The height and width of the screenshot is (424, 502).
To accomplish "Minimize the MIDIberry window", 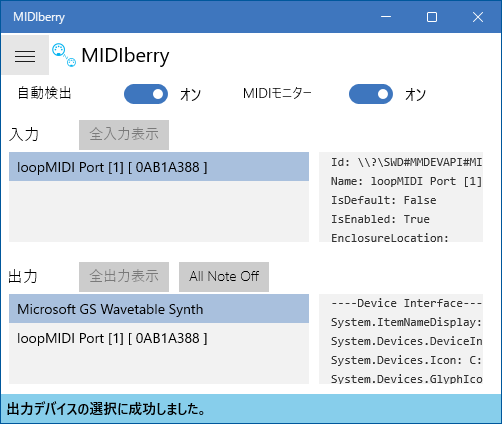I will [x=386, y=17].
